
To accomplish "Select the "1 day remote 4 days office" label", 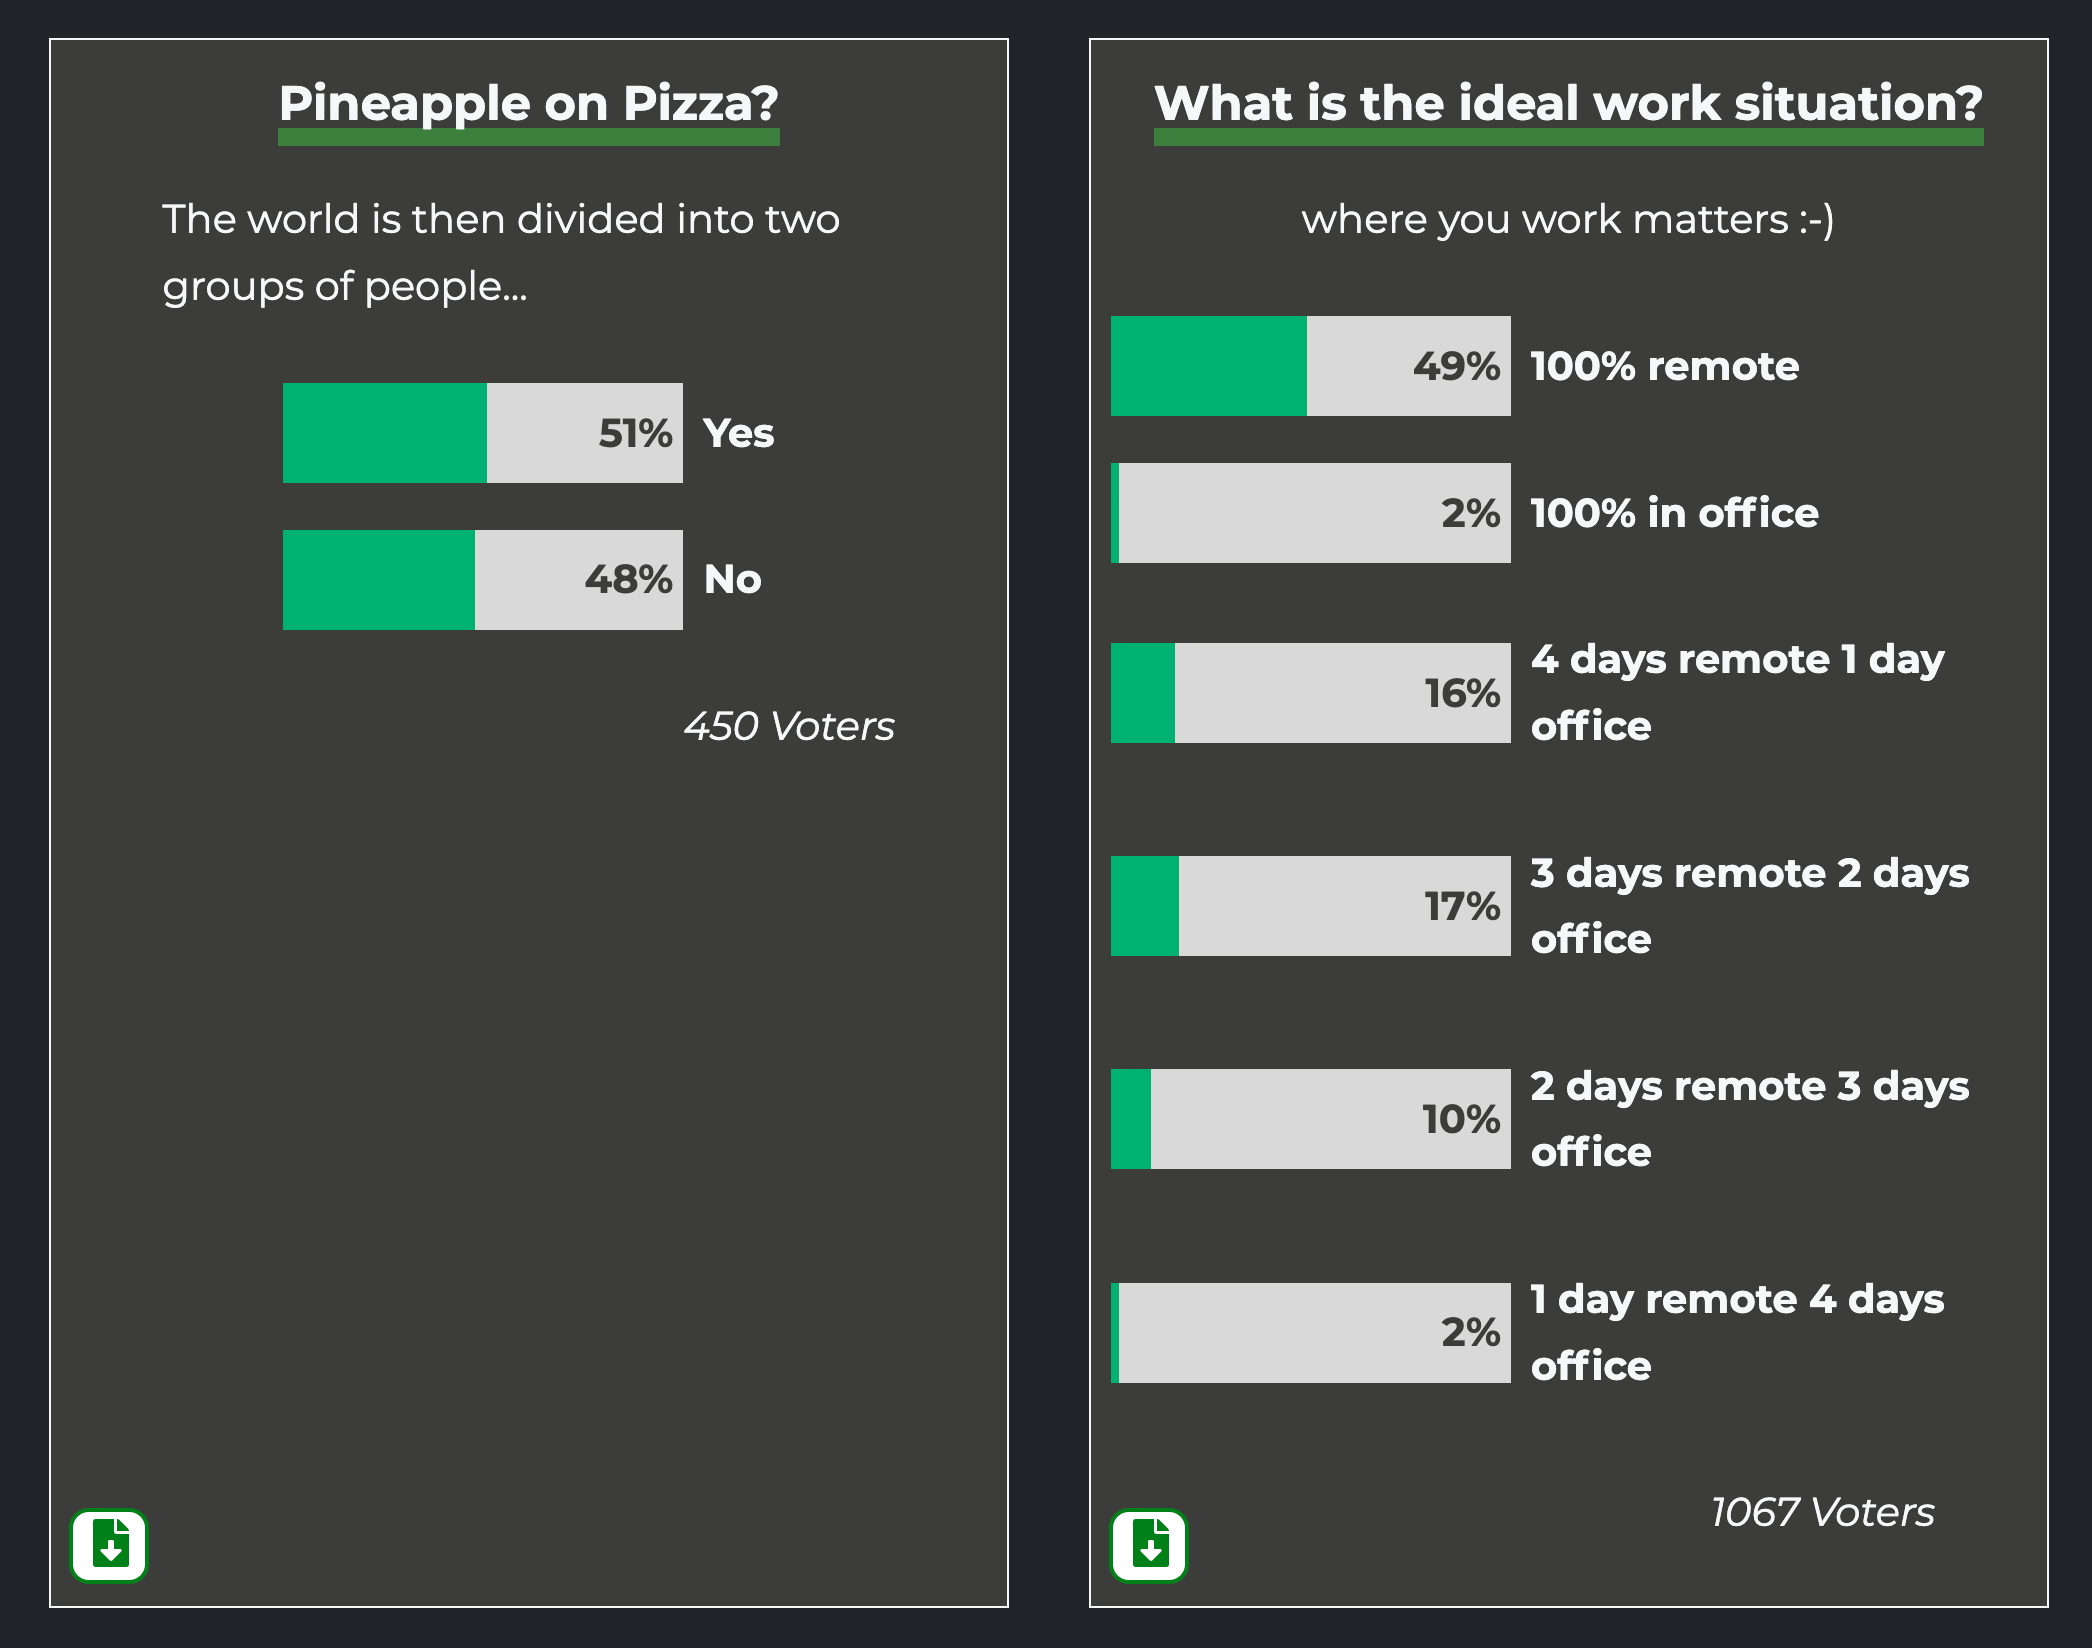I will click(x=1737, y=1332).
